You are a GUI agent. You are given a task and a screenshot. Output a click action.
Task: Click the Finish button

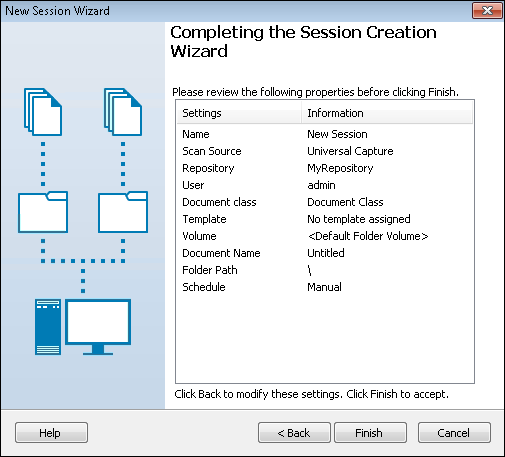click(x=370, y=433)
